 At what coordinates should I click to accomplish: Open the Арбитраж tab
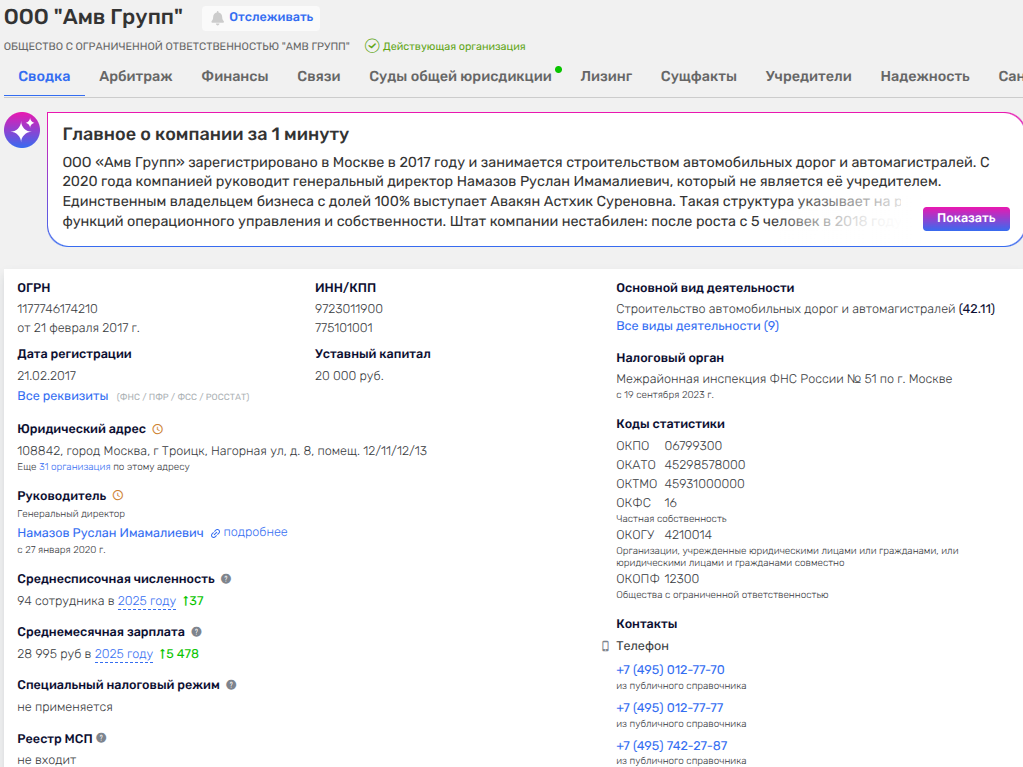click(x=136, y=76)
